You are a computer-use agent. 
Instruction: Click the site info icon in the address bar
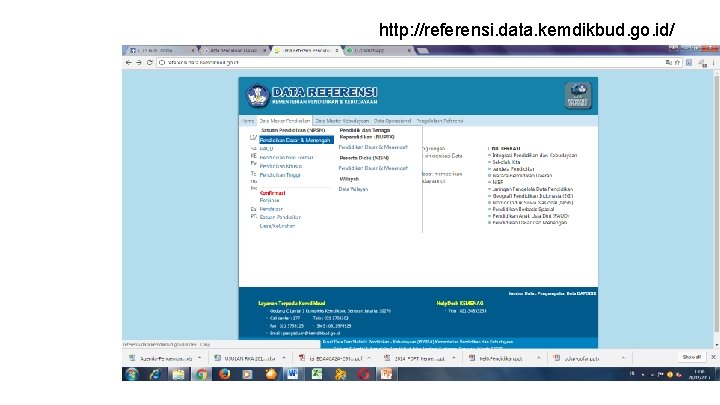click(162, 62)
